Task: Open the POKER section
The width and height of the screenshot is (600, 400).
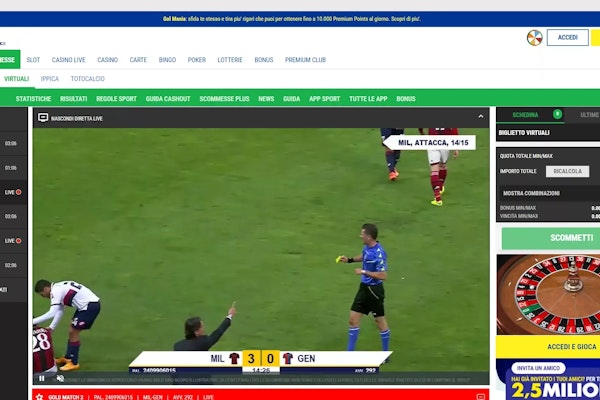Action: click(x=197, y=60)
